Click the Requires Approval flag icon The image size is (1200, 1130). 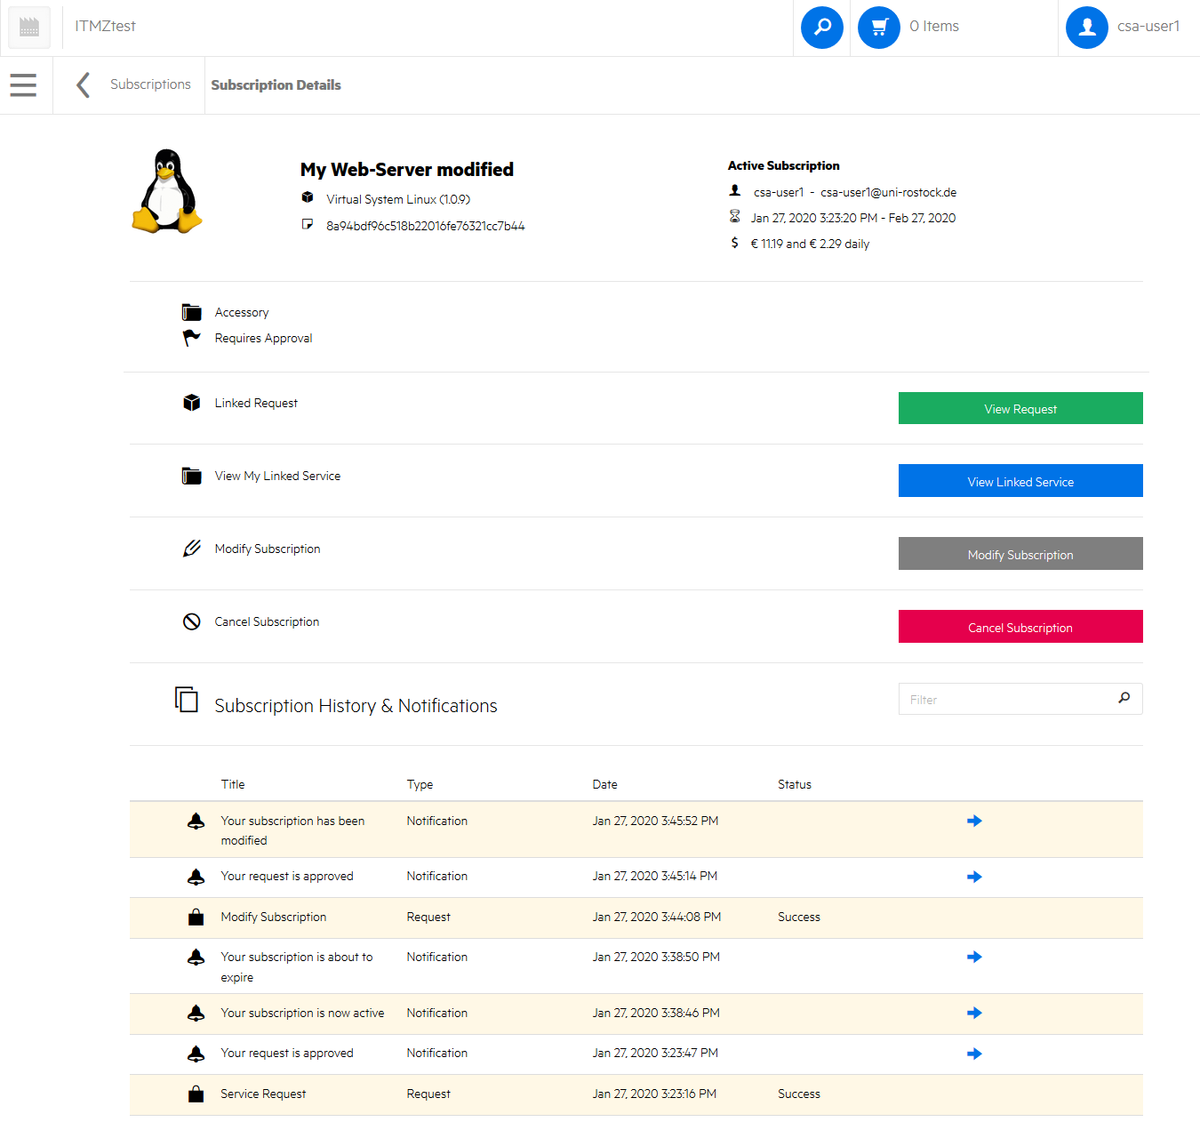(191, 338)
